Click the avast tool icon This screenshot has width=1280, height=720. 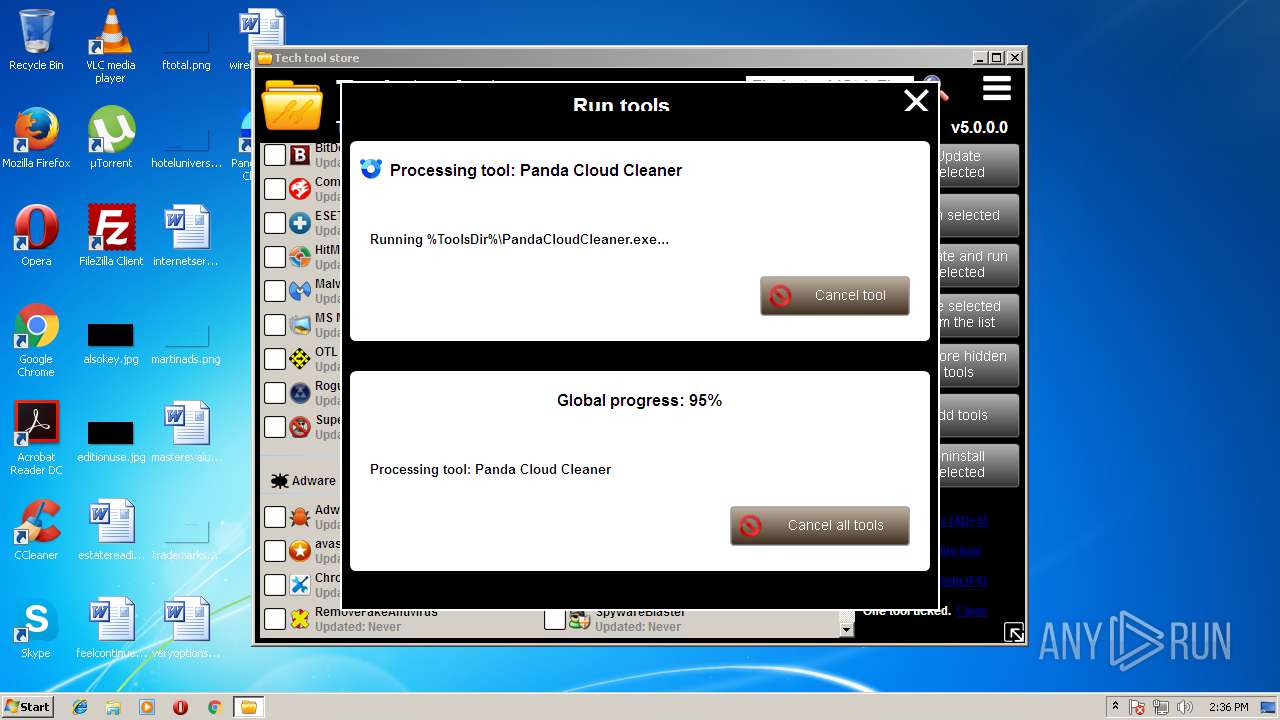[x=300, y=551]
